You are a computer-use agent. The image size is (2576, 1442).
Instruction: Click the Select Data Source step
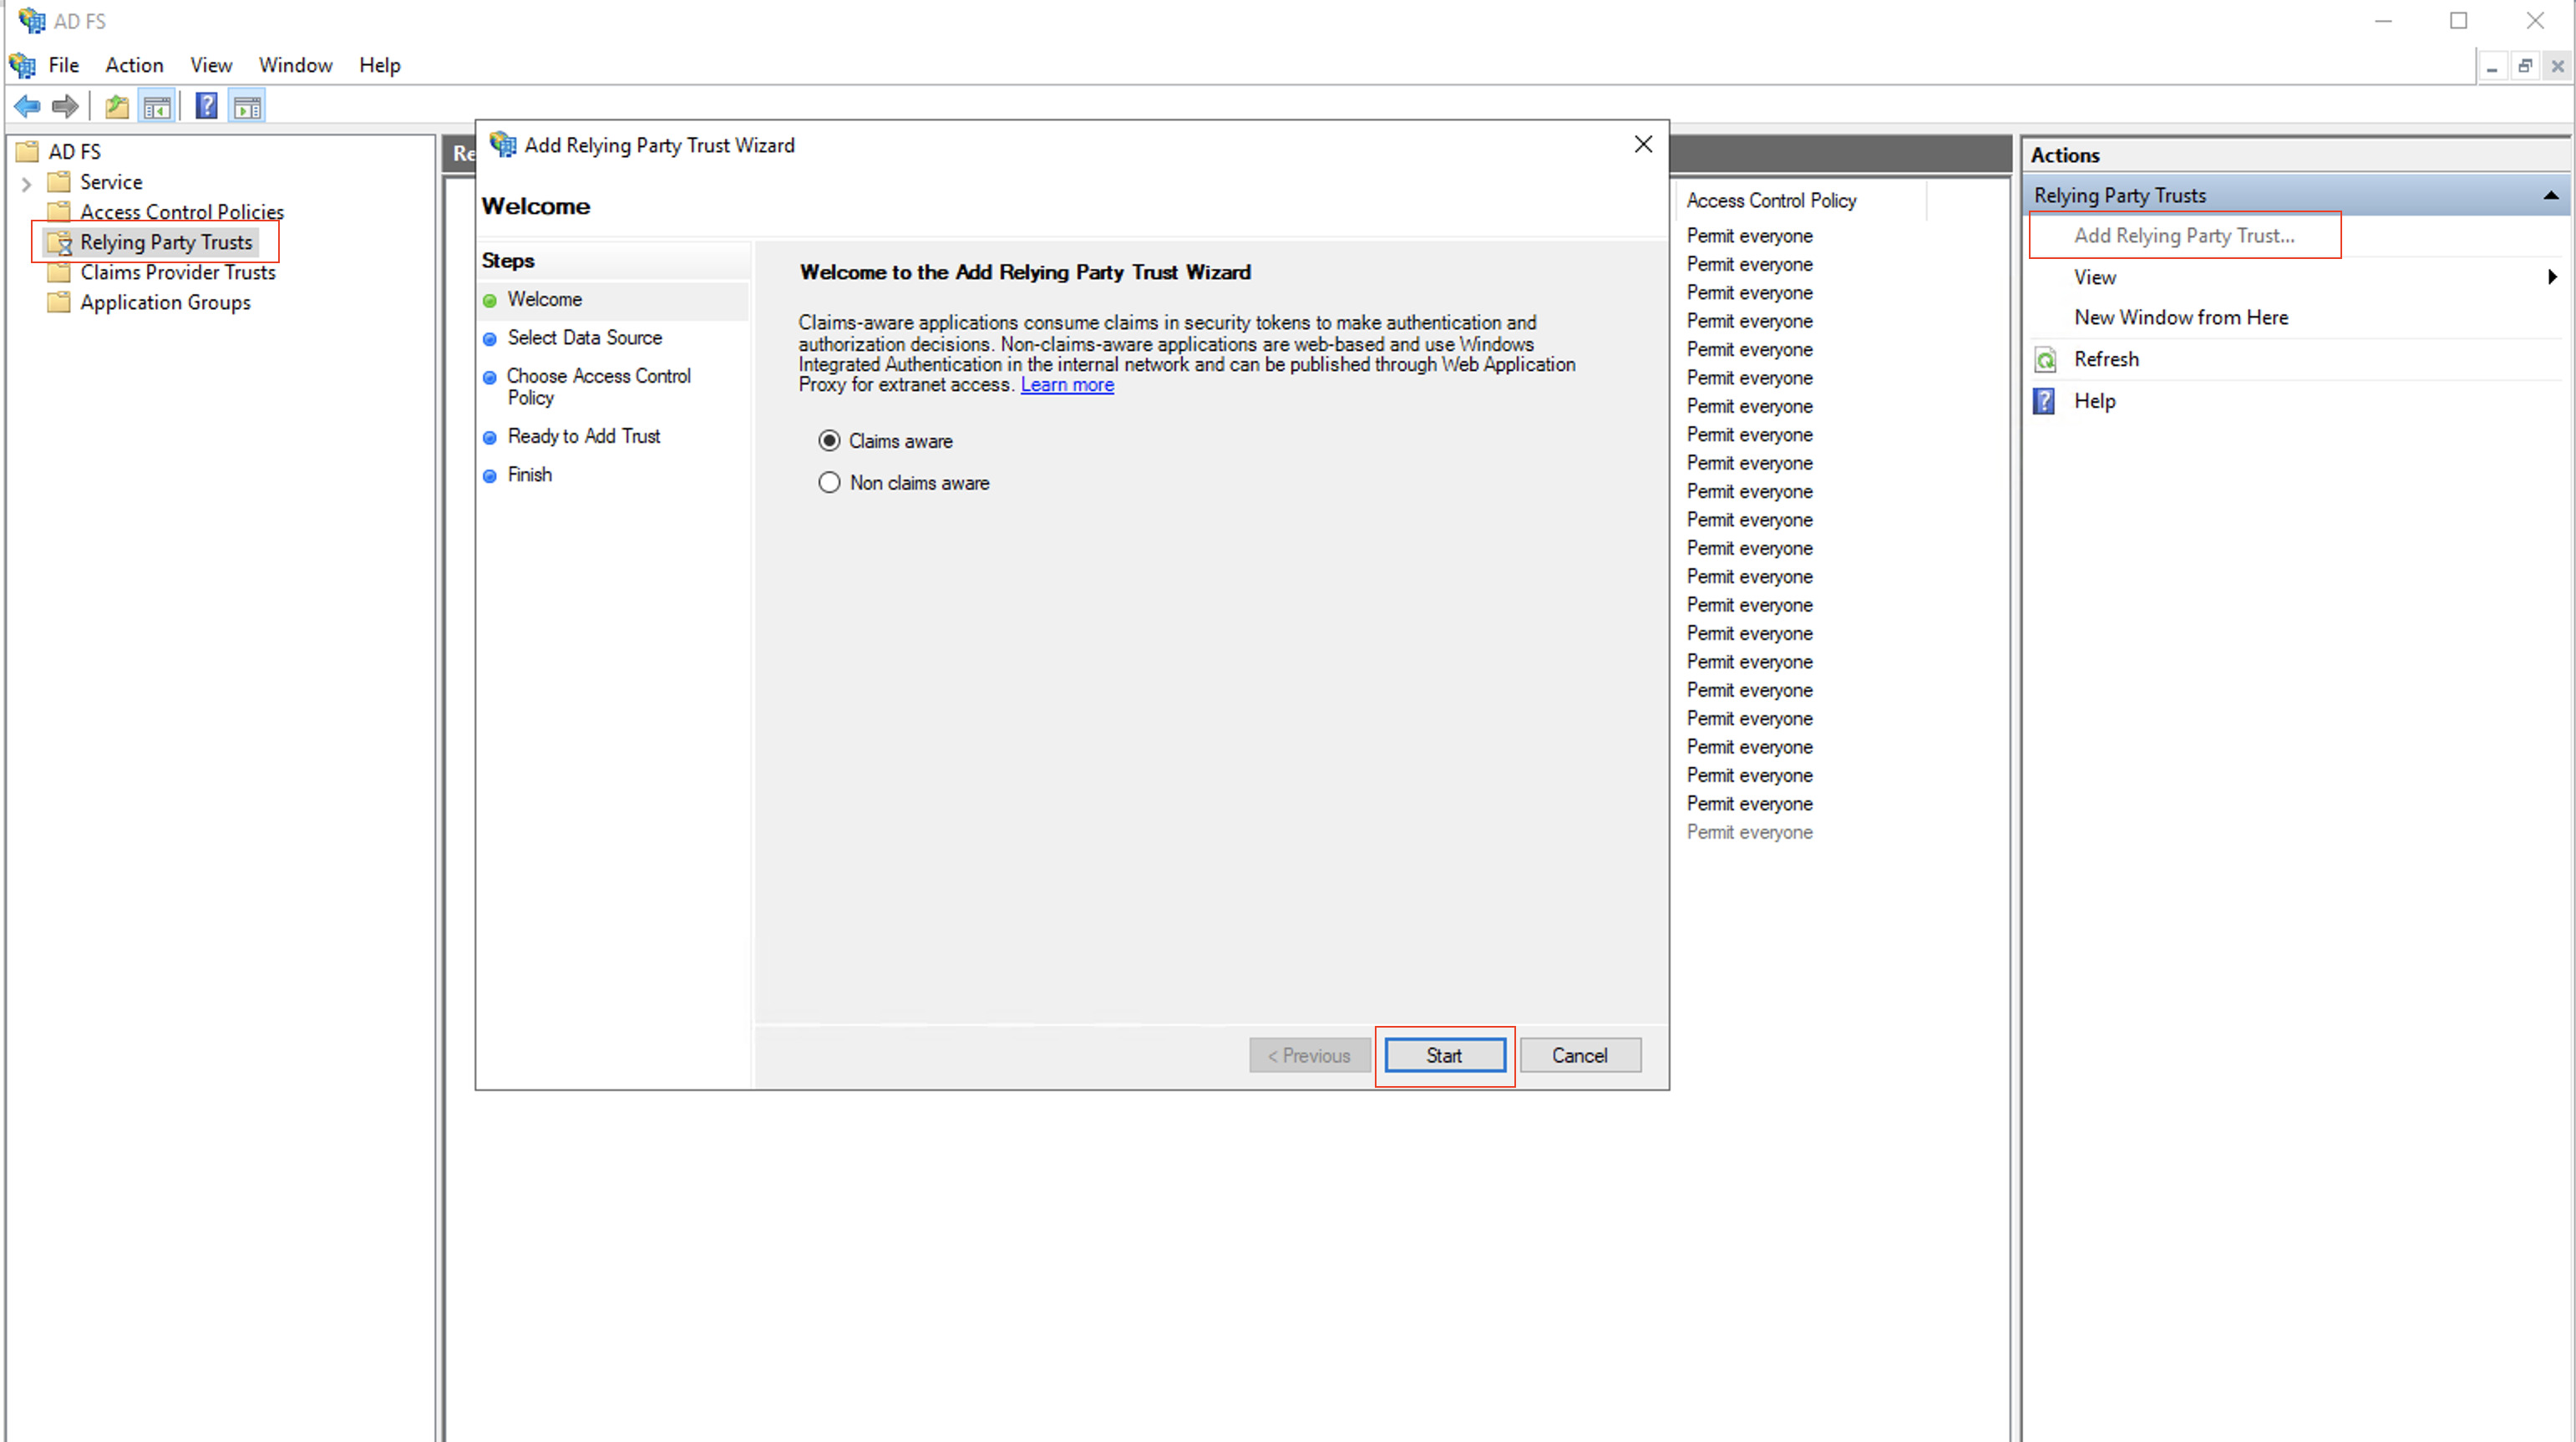coord(584,338)
